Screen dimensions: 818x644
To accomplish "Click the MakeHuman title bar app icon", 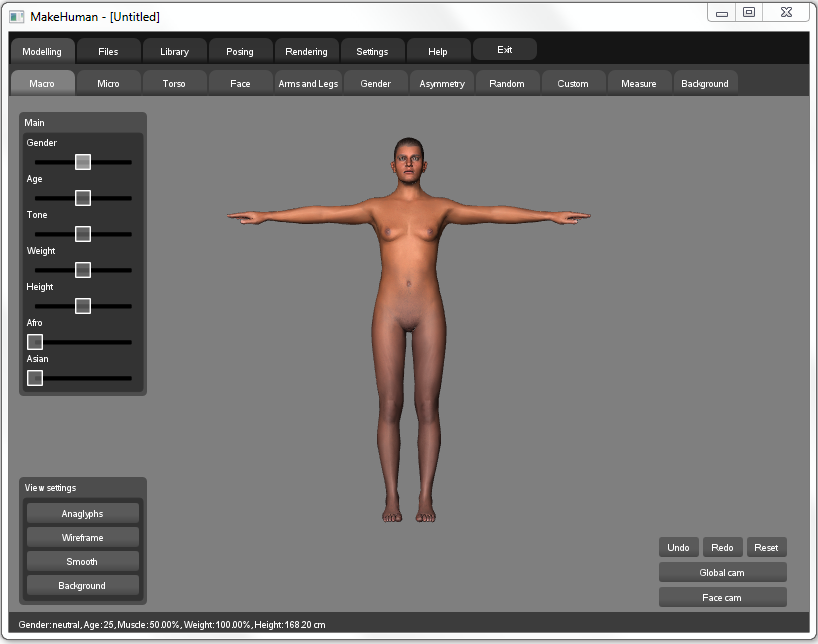I will 17,16.
